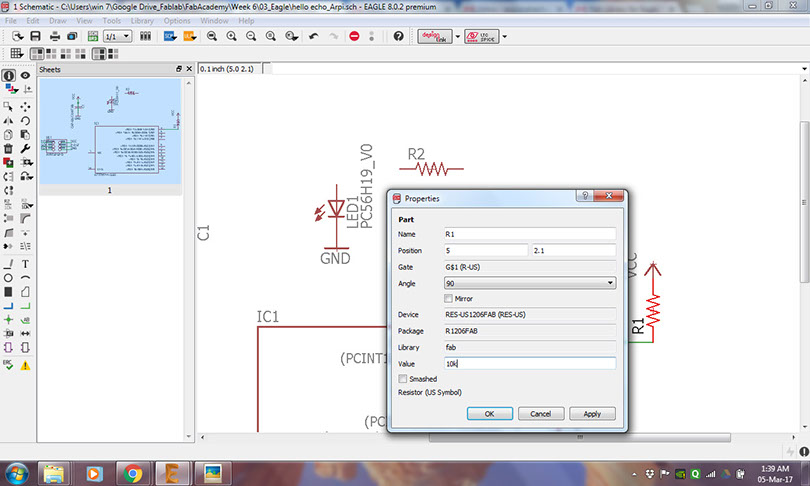Select the Polygon tool

coord(25,292)
